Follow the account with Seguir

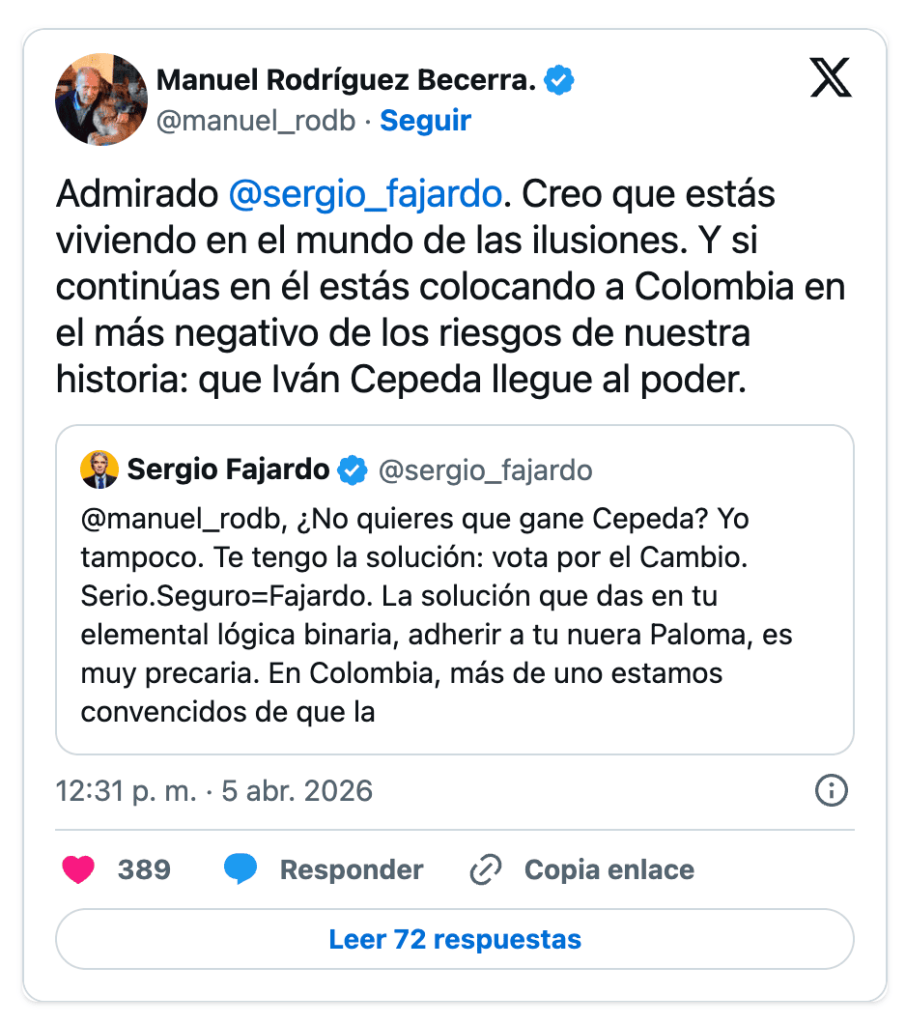pos(425,121)
